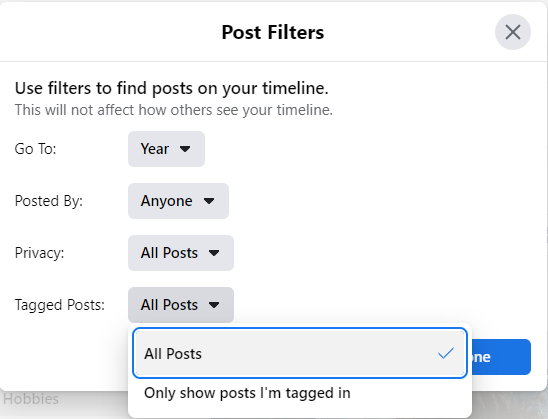
Task: Open the Privacy All Posts dropdown
Action: 181,253
